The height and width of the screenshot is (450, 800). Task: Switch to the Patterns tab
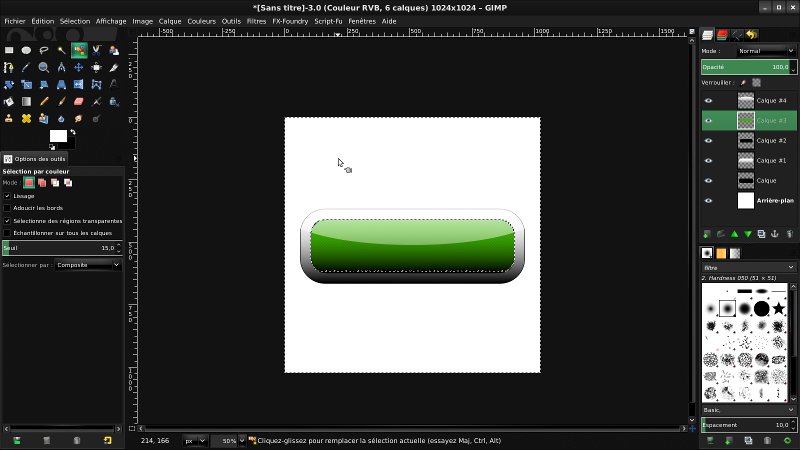721,253
